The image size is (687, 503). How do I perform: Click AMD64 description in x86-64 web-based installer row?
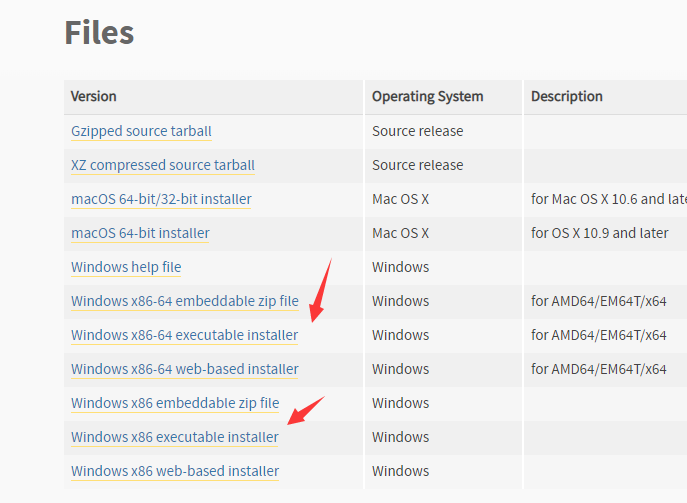click(x=598, y=369)
